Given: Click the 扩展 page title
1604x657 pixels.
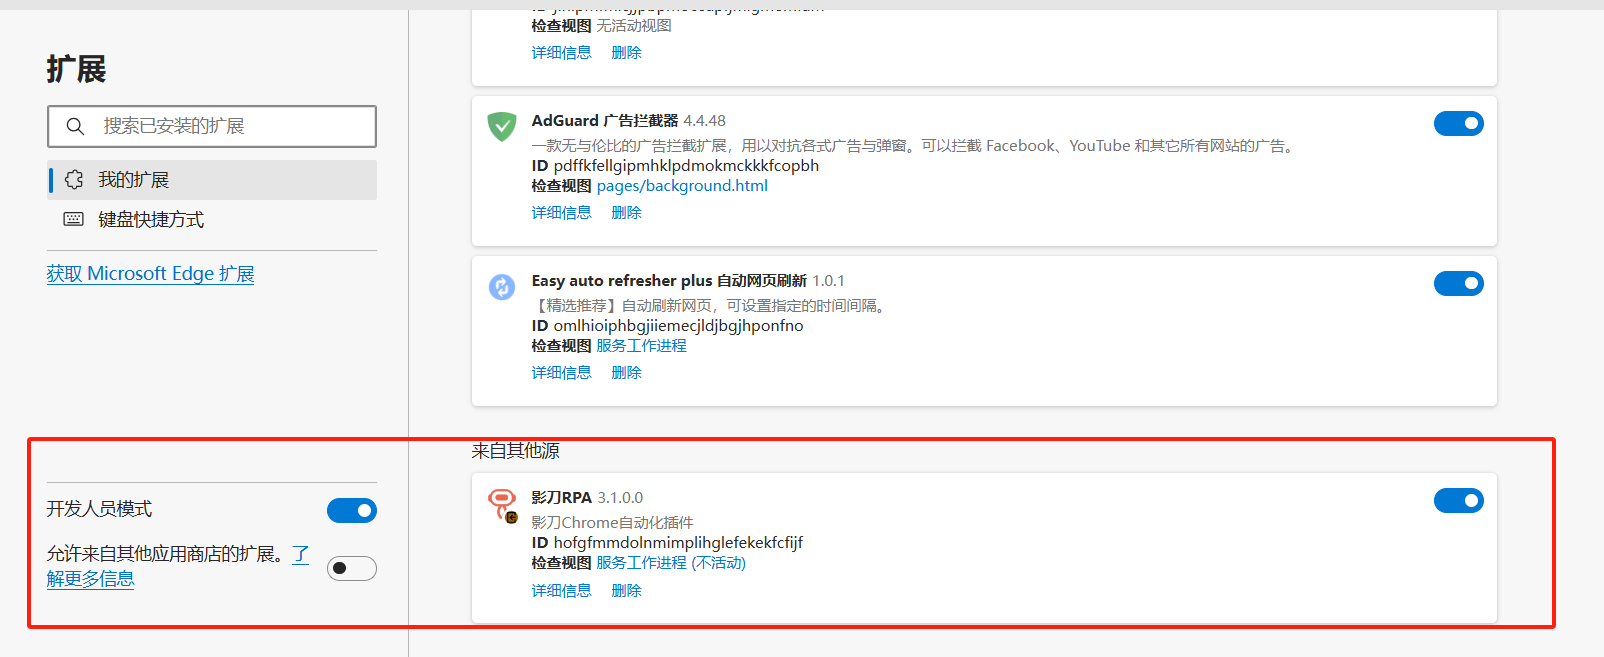Looking at the screenshot, I should click(x=76, y=69).
